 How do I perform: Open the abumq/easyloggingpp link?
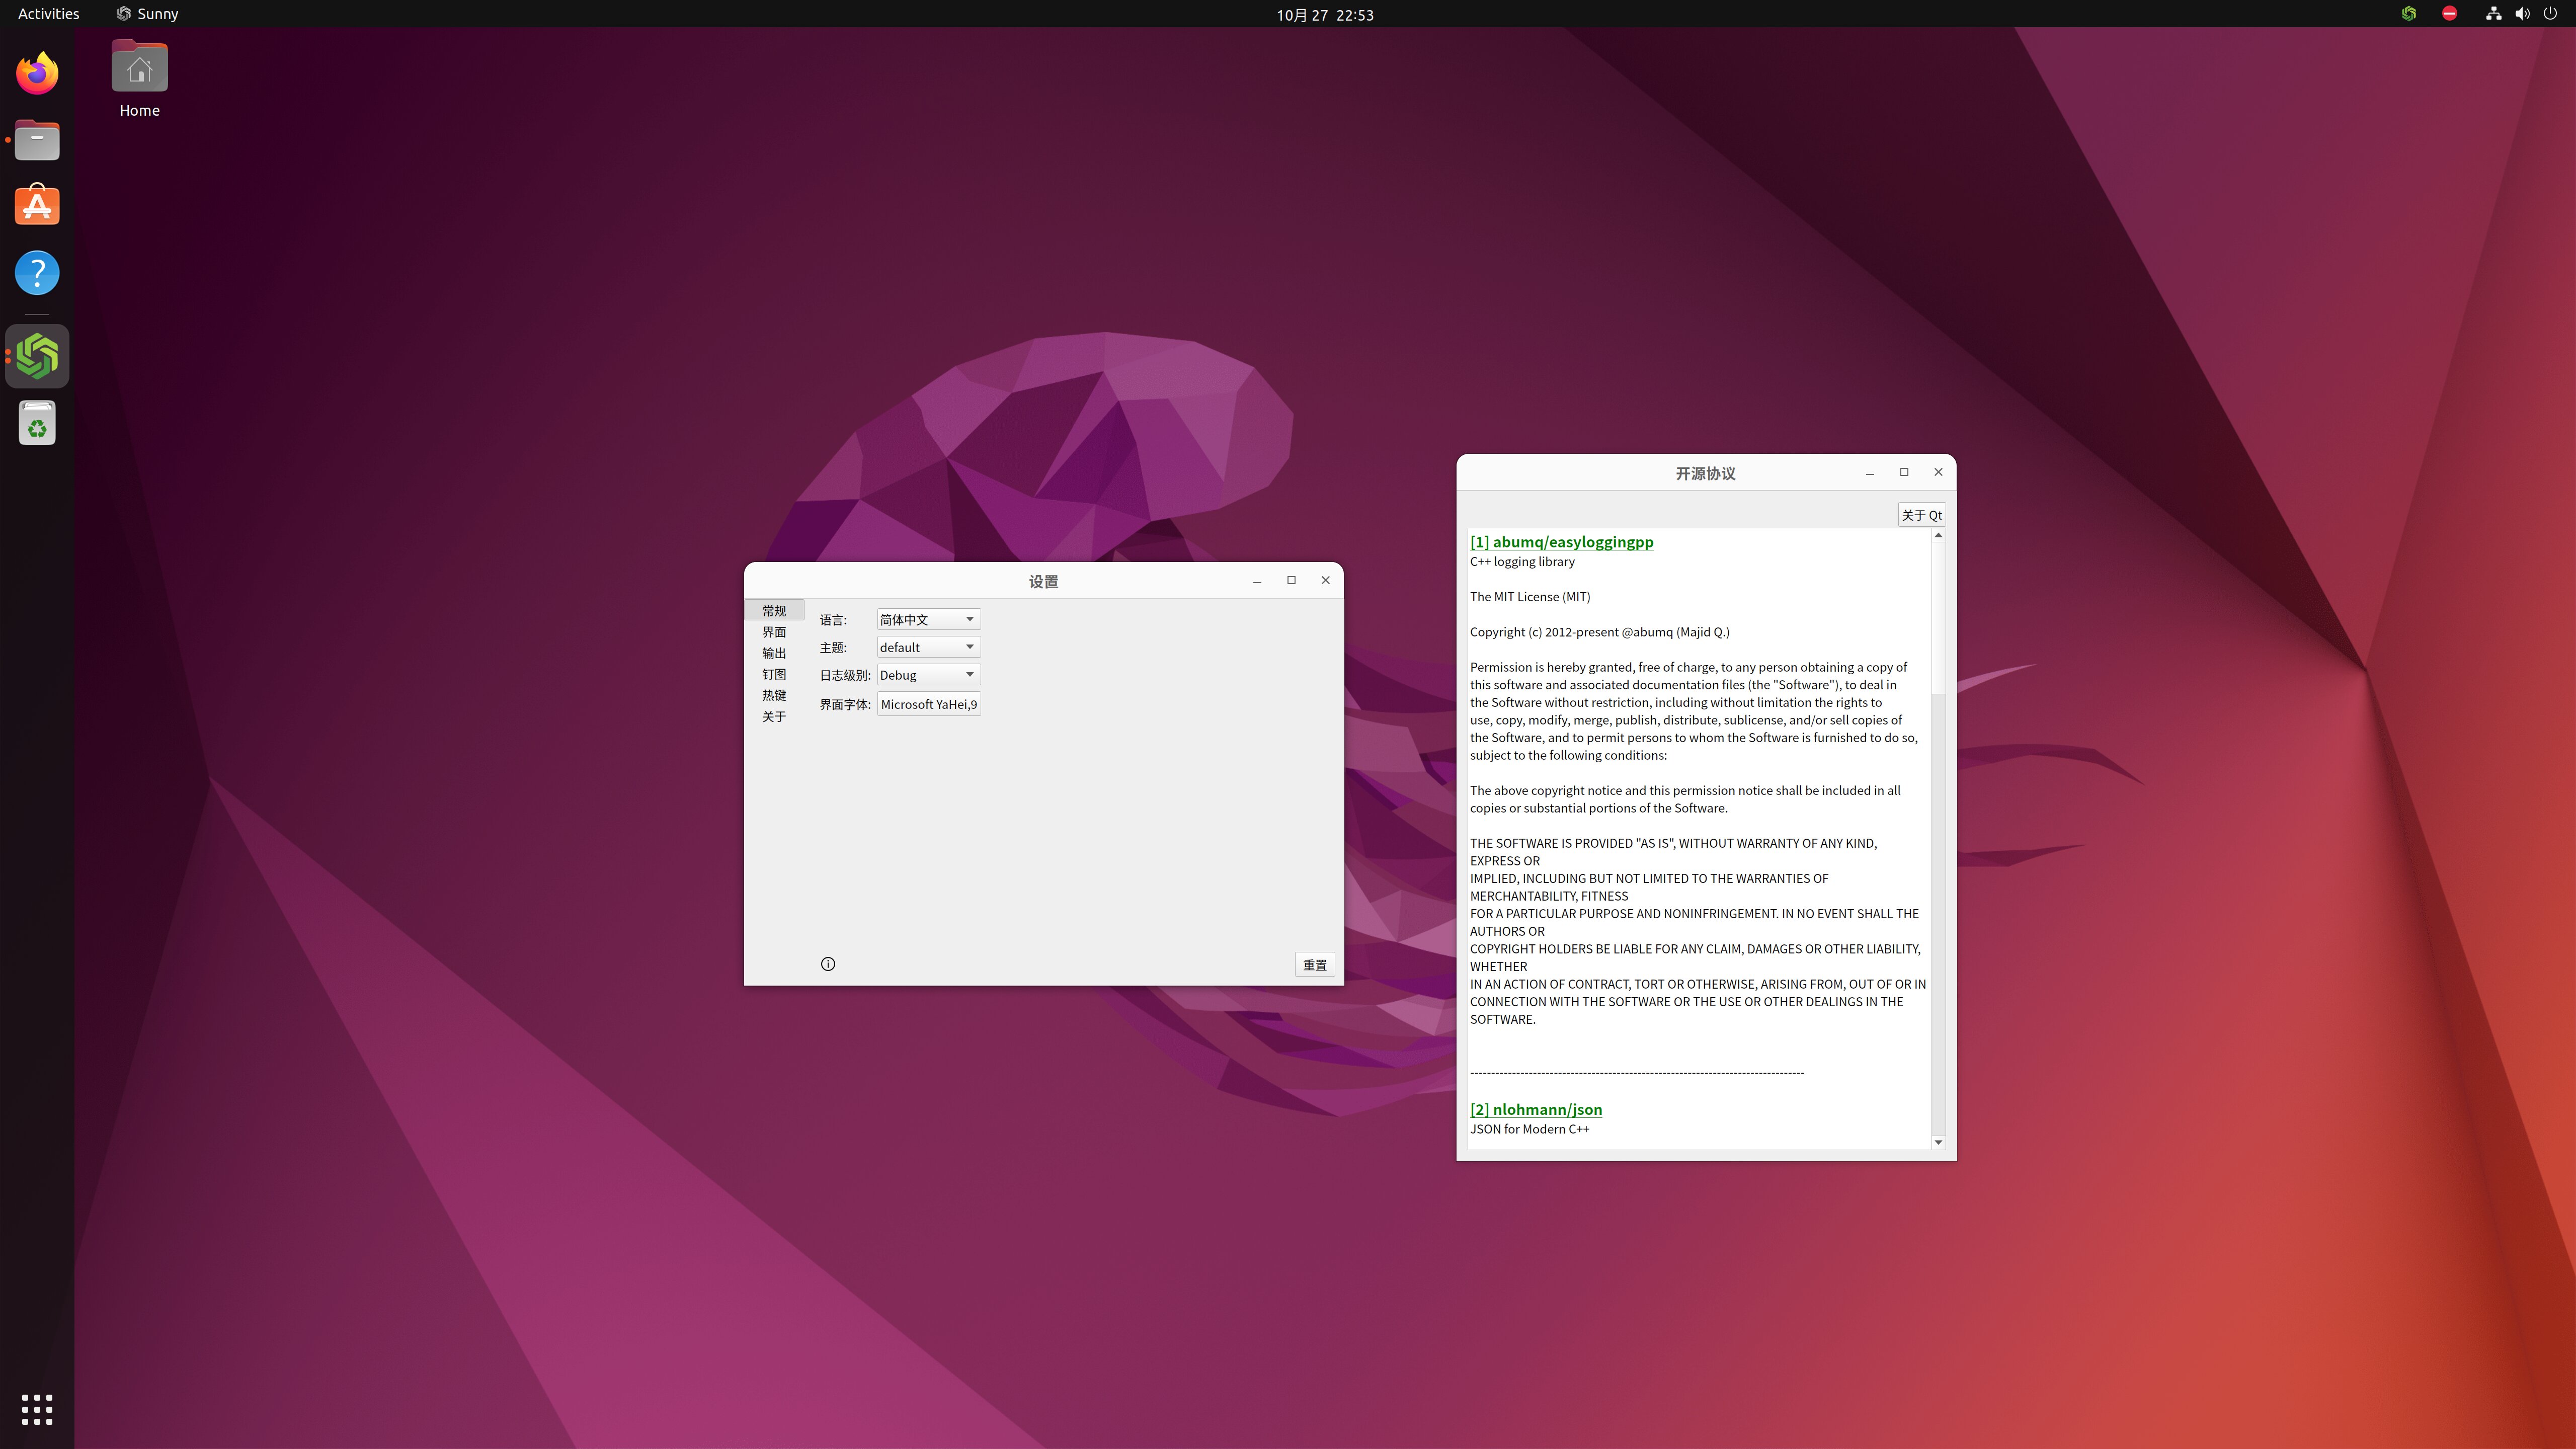click(1561, 542)
